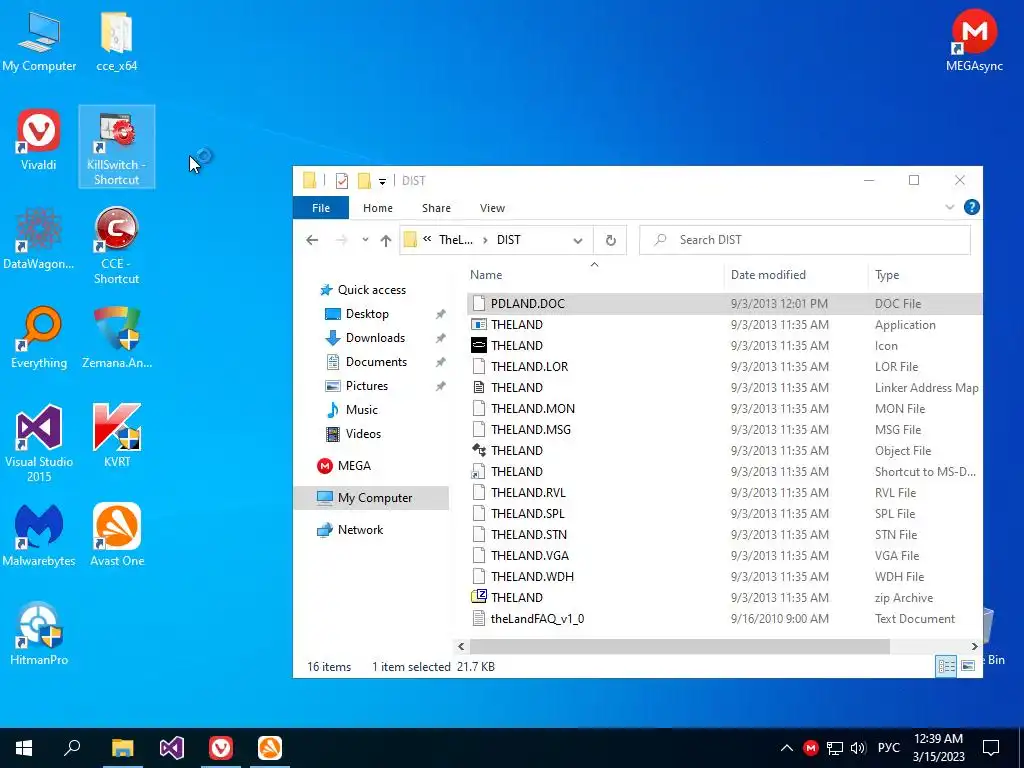
Task: Open Customize Quick Access Toolbar dropdown
Action: (382, 182)
